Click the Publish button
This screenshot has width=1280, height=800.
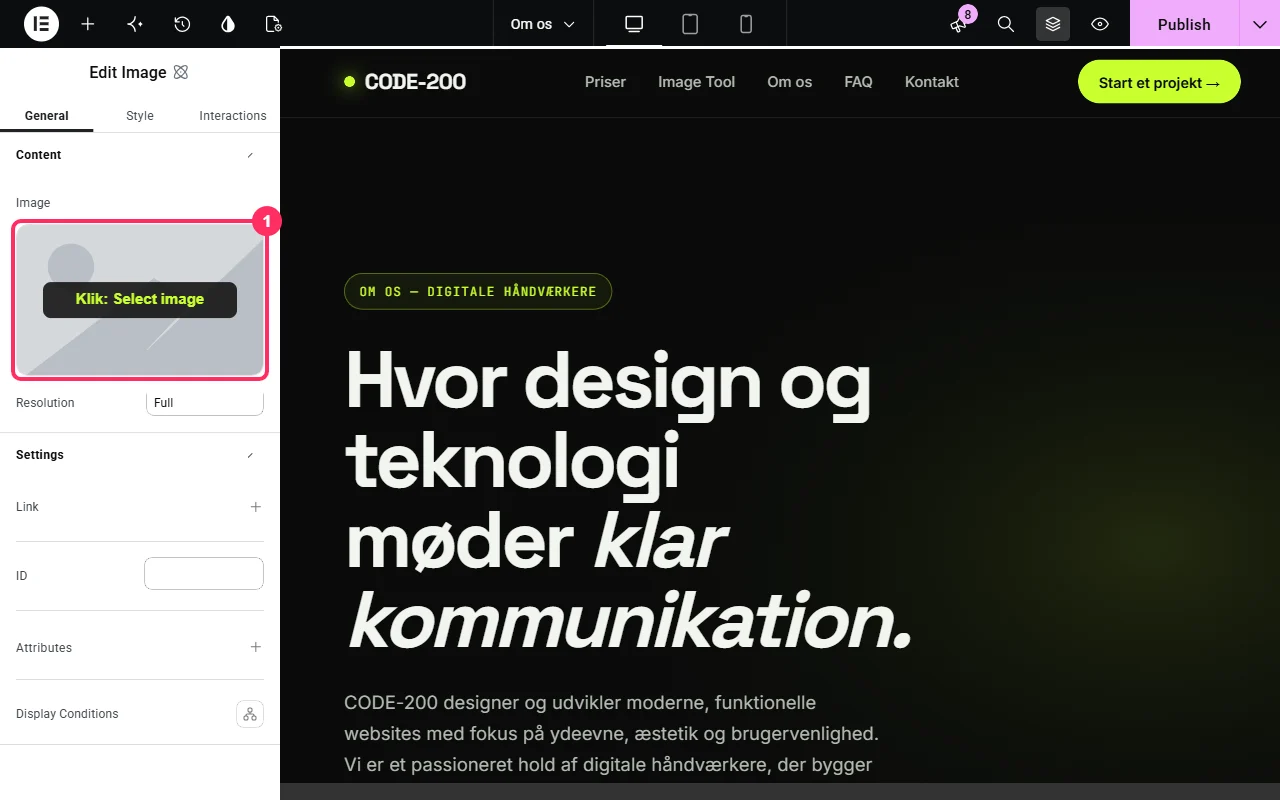click(1184, 24)
